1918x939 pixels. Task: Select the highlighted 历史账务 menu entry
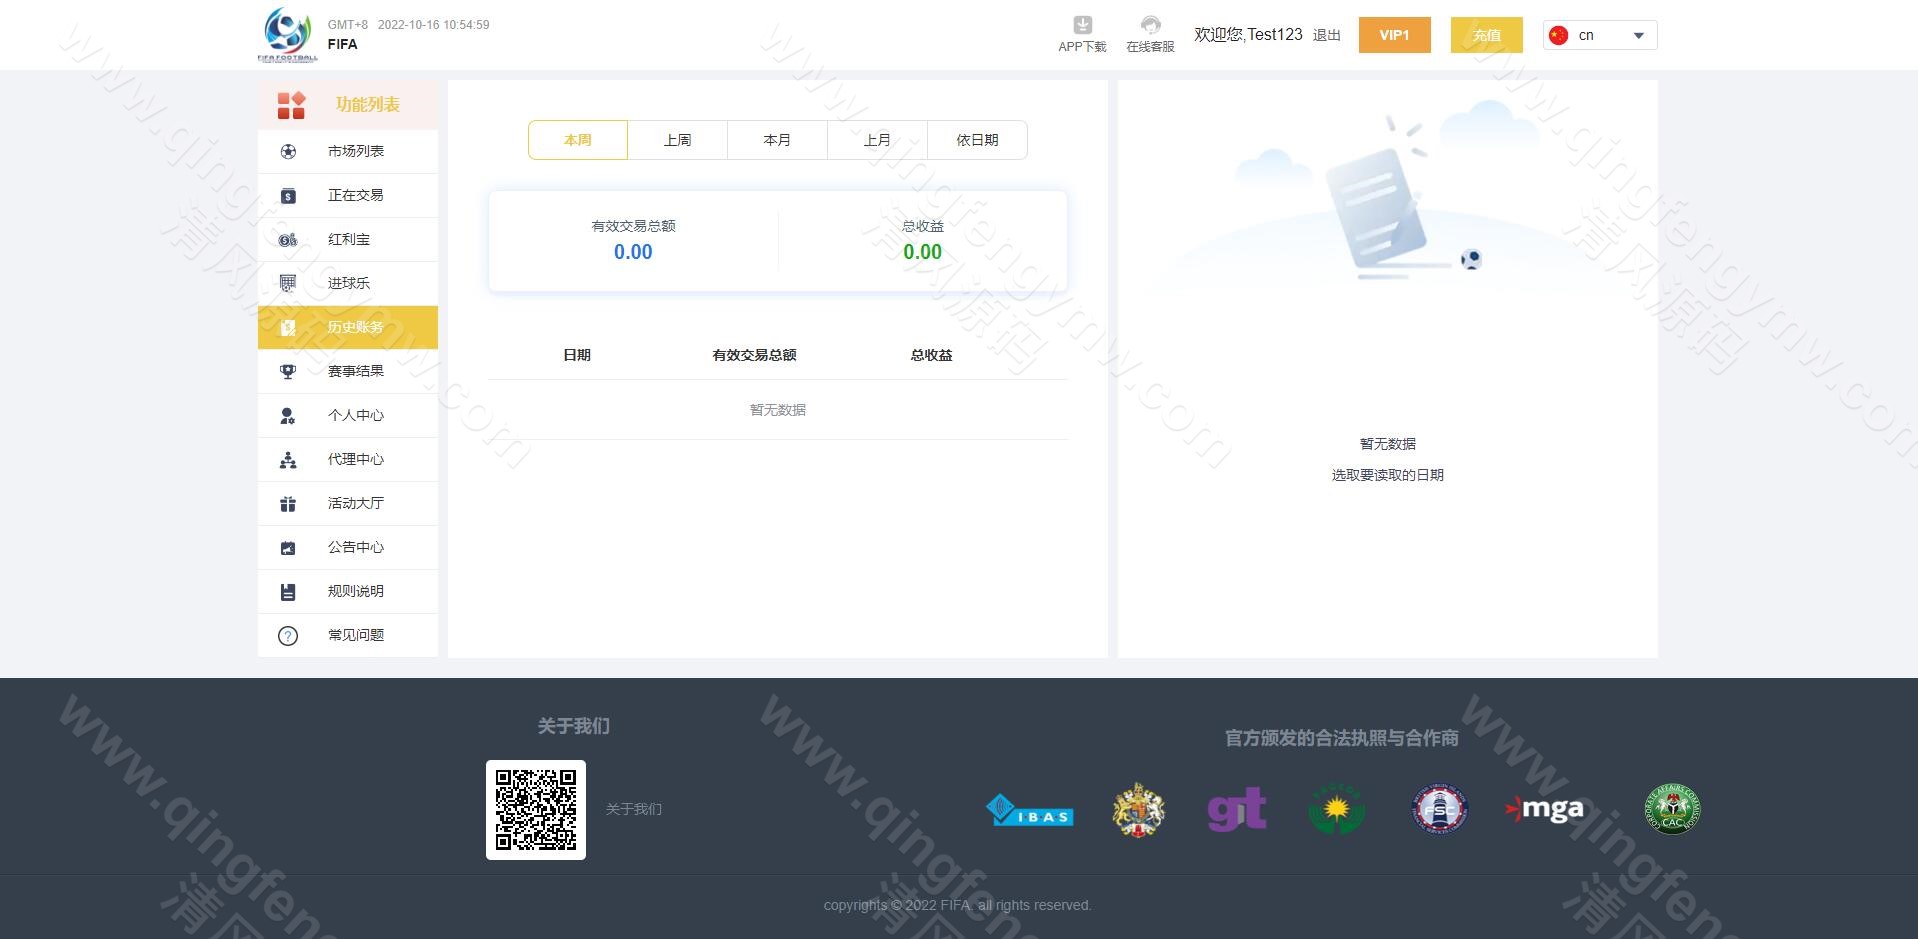[x=348, y=327]
